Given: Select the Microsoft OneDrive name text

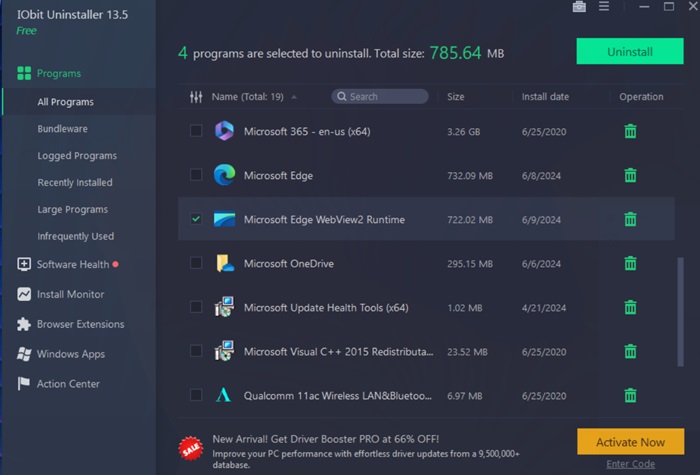Looking at the screenshot, I should (289, 263).
